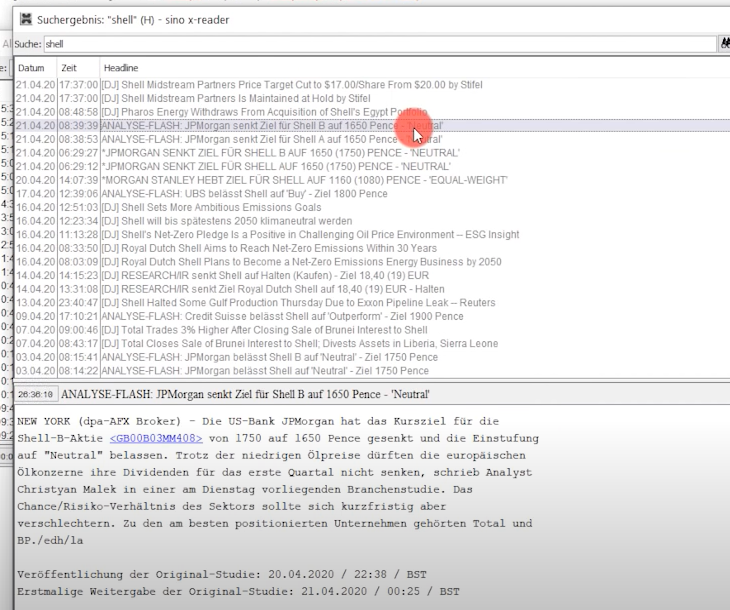Image resolution: width=730 pixels, height=610 pixels.
Task: Click the 26:36:10 time field in detail header
Action: [36, 394]
